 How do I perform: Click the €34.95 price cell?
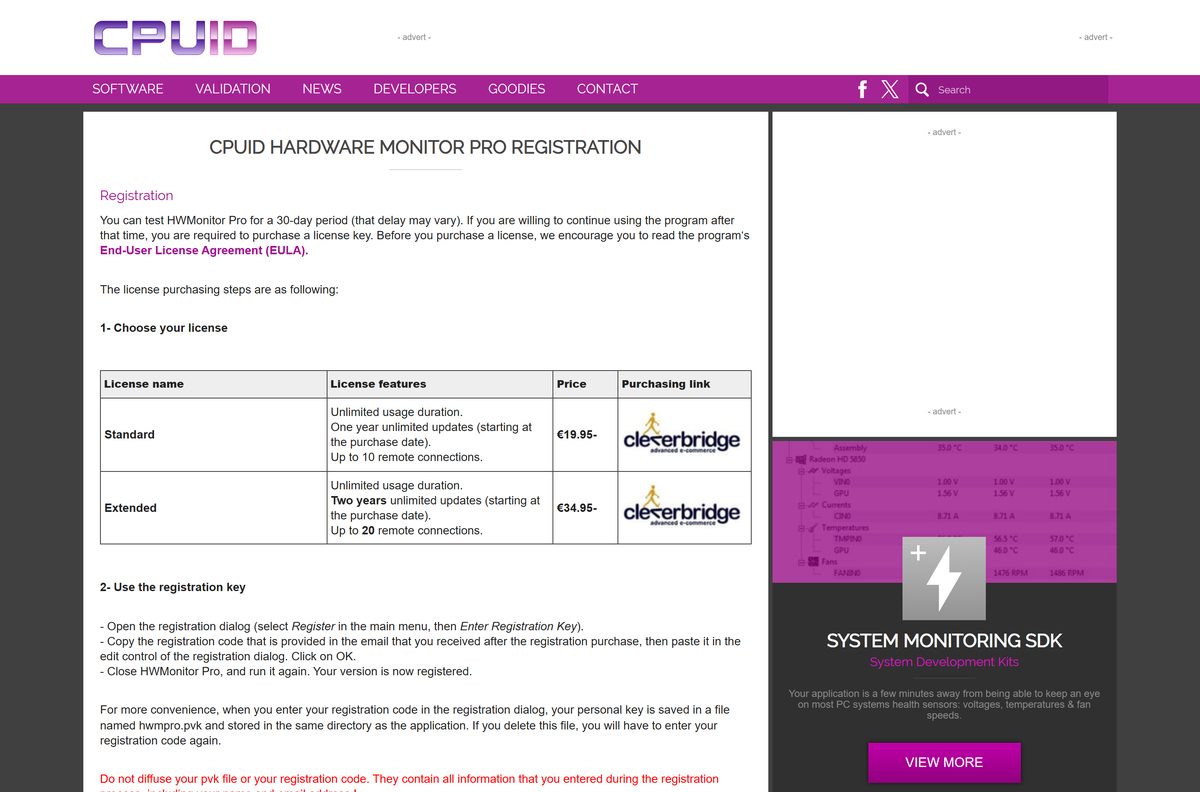point(585,507)
